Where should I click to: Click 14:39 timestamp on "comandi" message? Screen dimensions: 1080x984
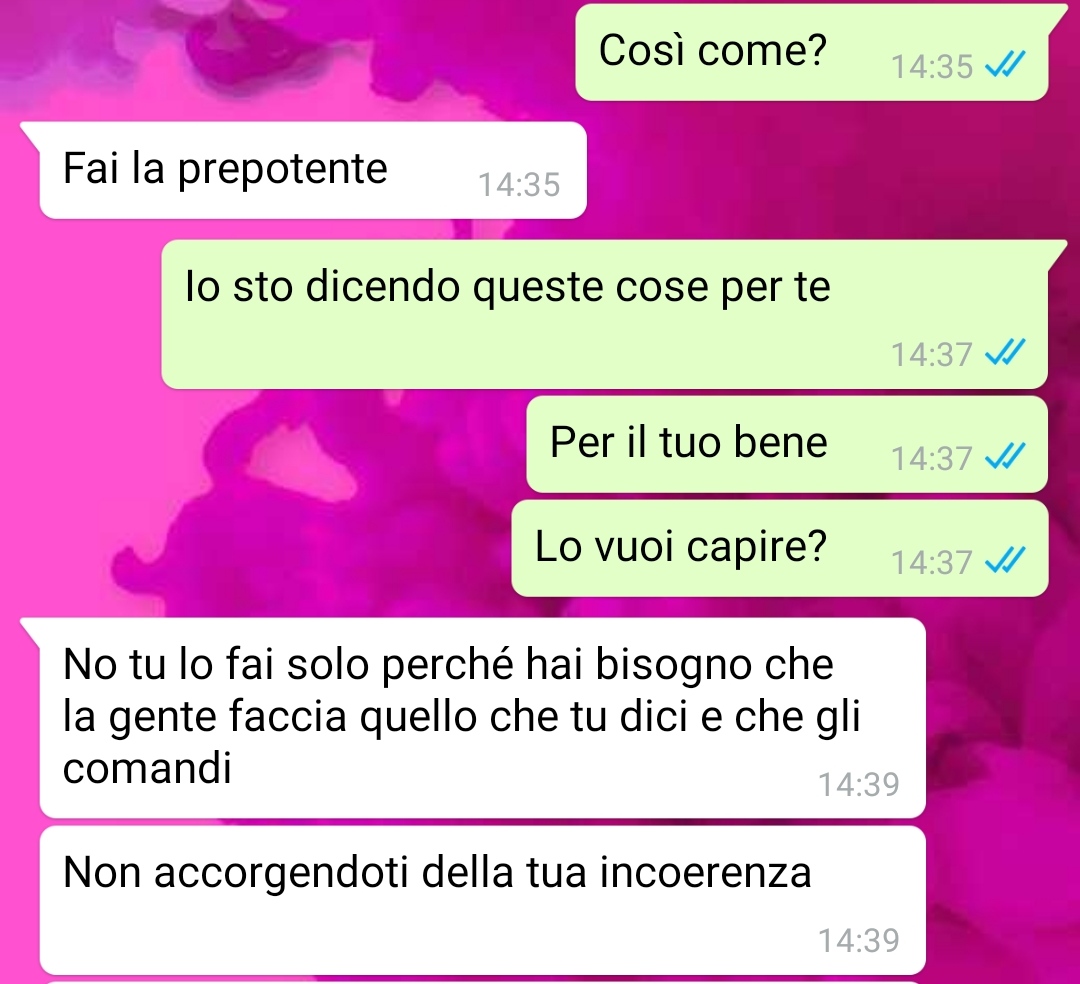859,784
